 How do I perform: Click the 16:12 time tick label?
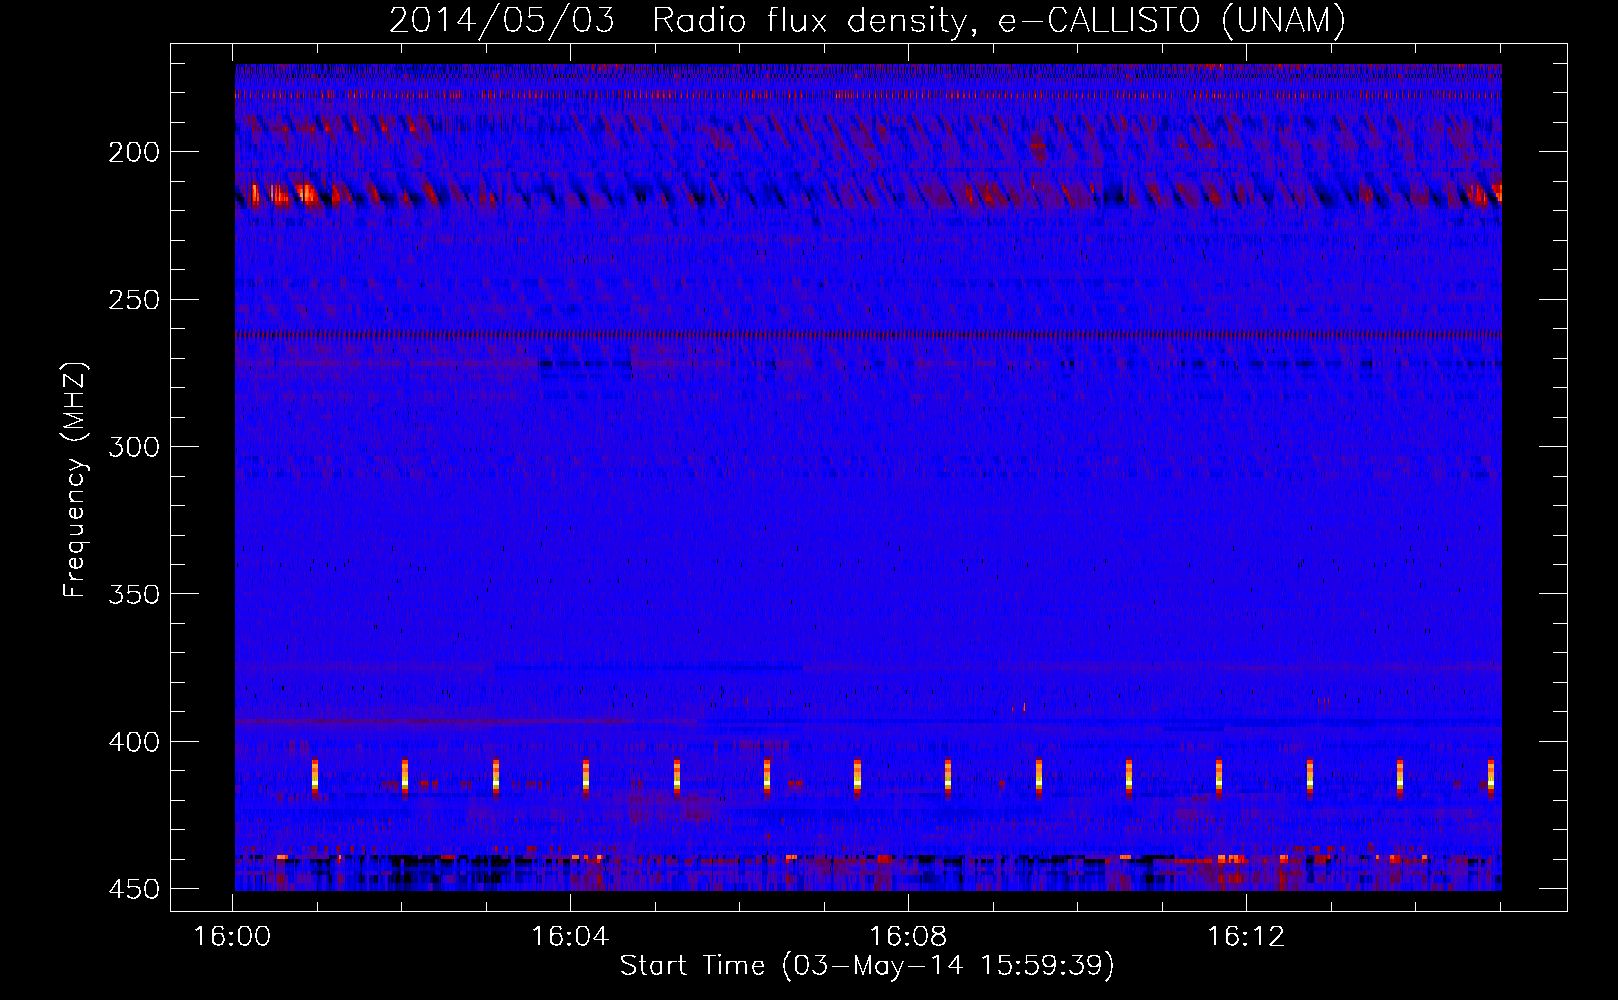coord(1246,936)
